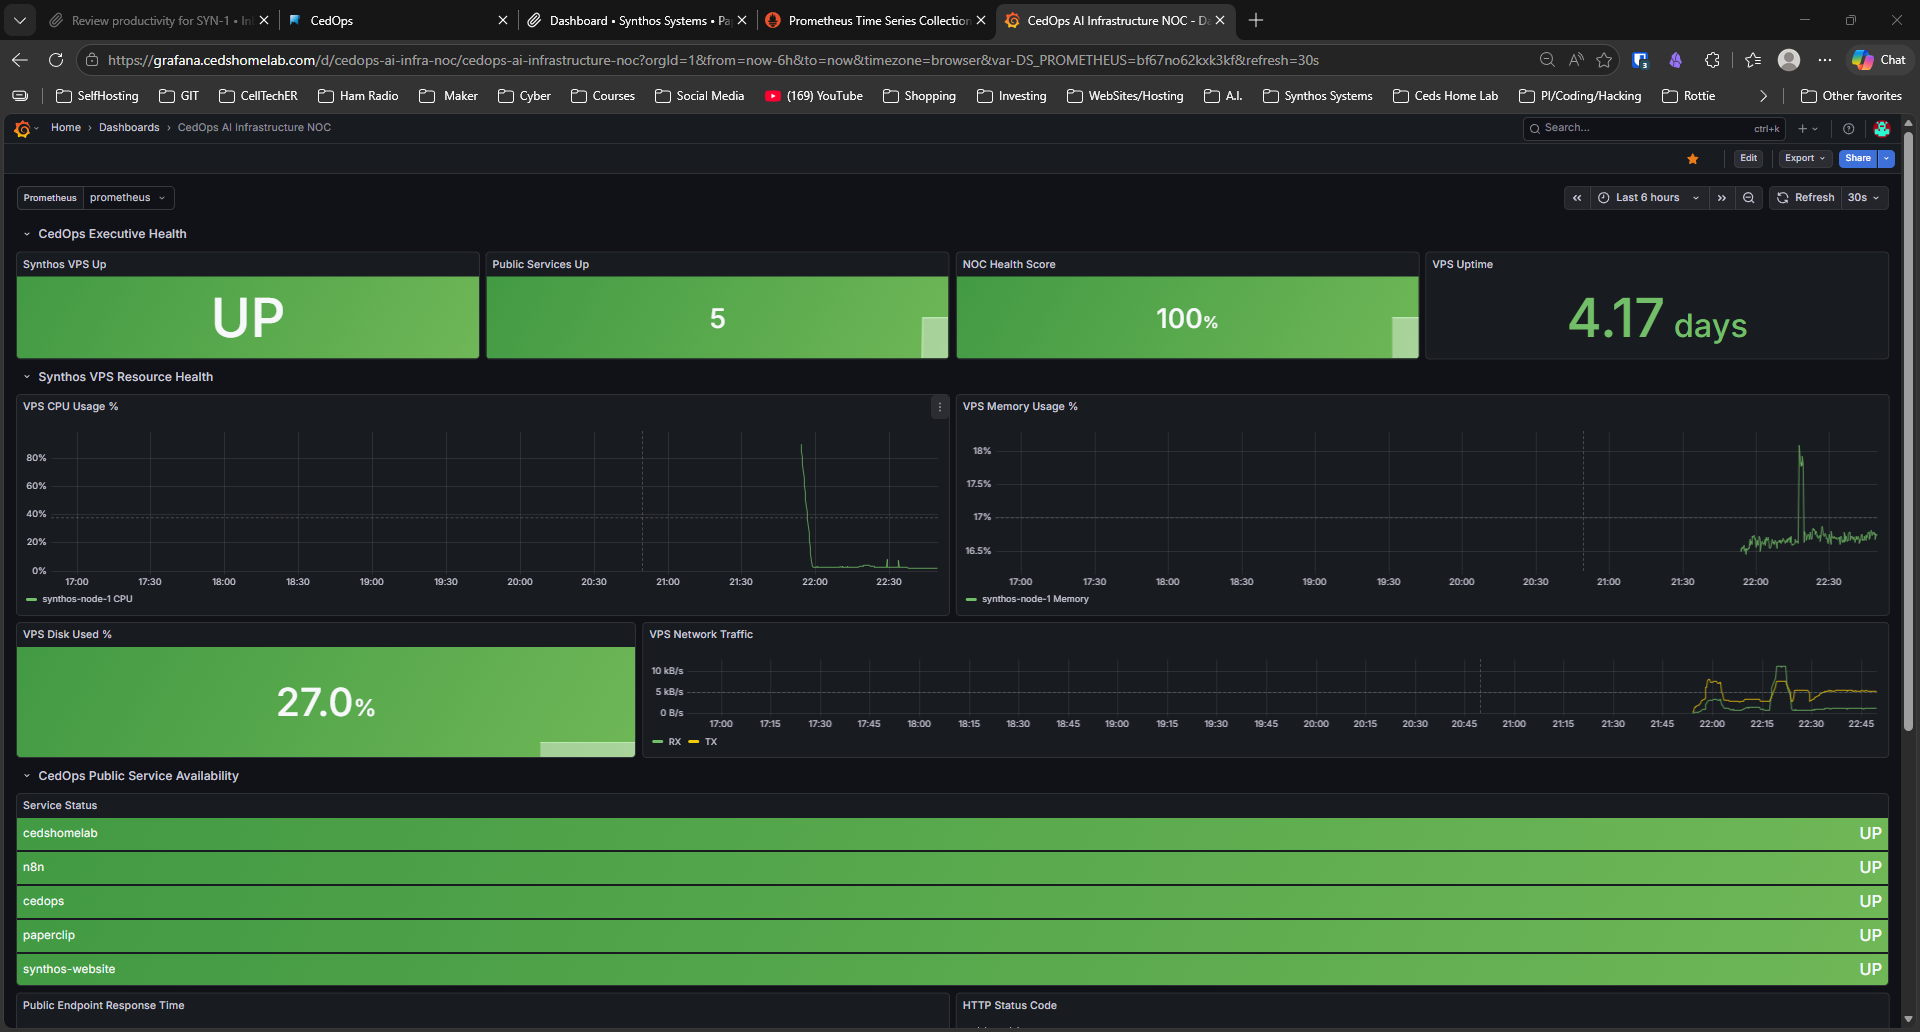Reload the page with the browser refresh icon
The image size is (1920, 1032).
click(x=56, y=60)
